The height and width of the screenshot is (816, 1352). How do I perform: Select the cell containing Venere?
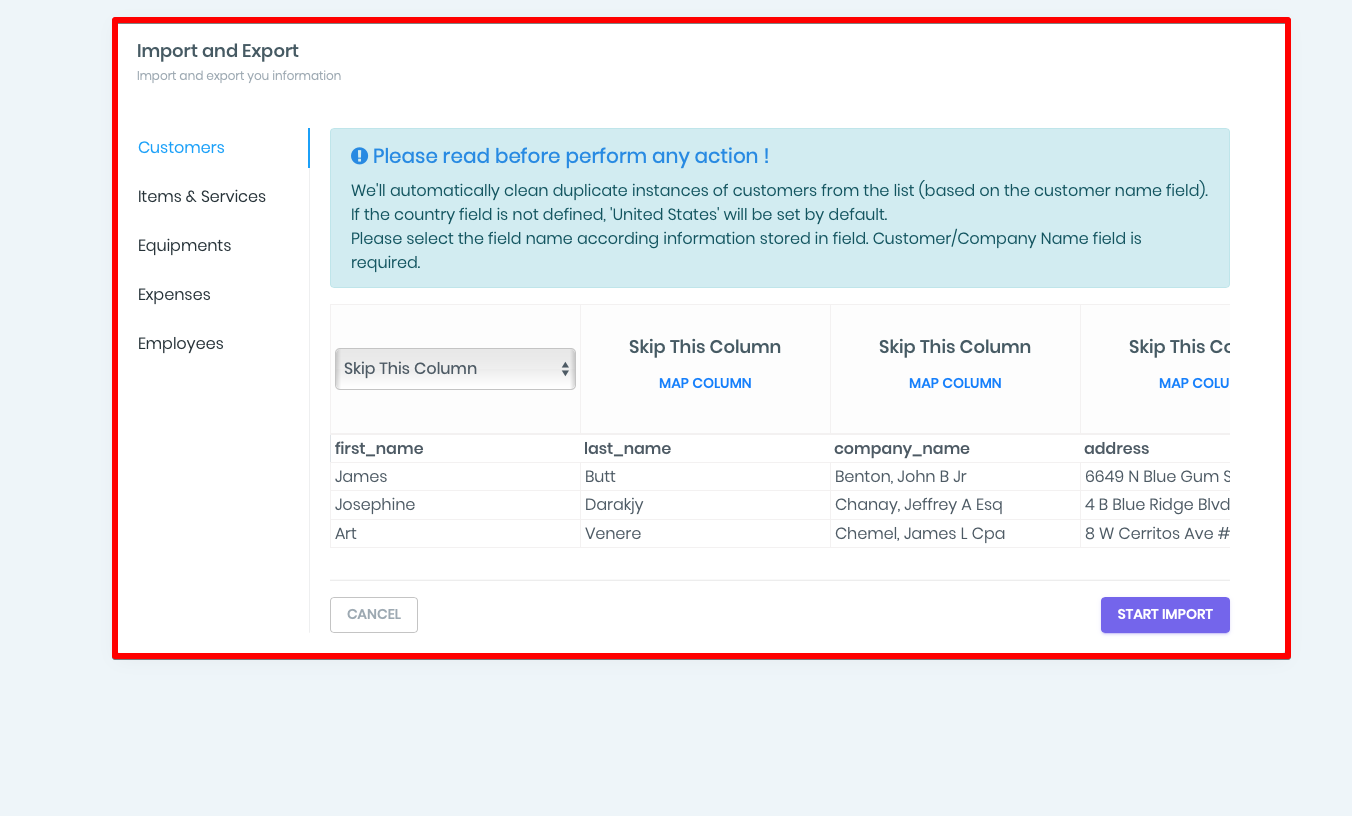705,534
